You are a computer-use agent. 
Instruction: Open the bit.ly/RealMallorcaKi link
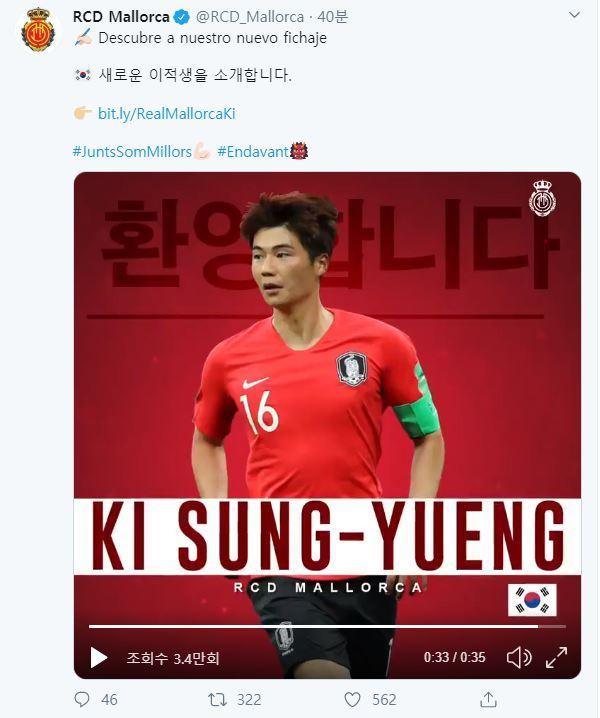click(167, 114)
